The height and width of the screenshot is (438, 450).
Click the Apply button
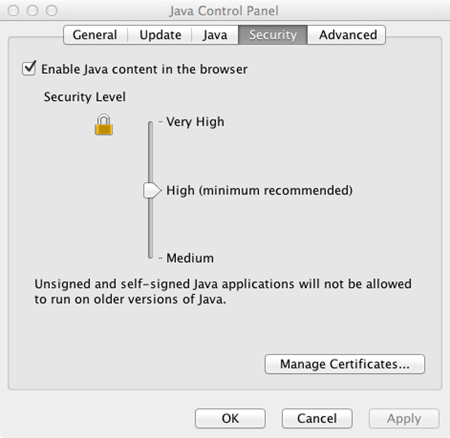click(x=404, y=418)
